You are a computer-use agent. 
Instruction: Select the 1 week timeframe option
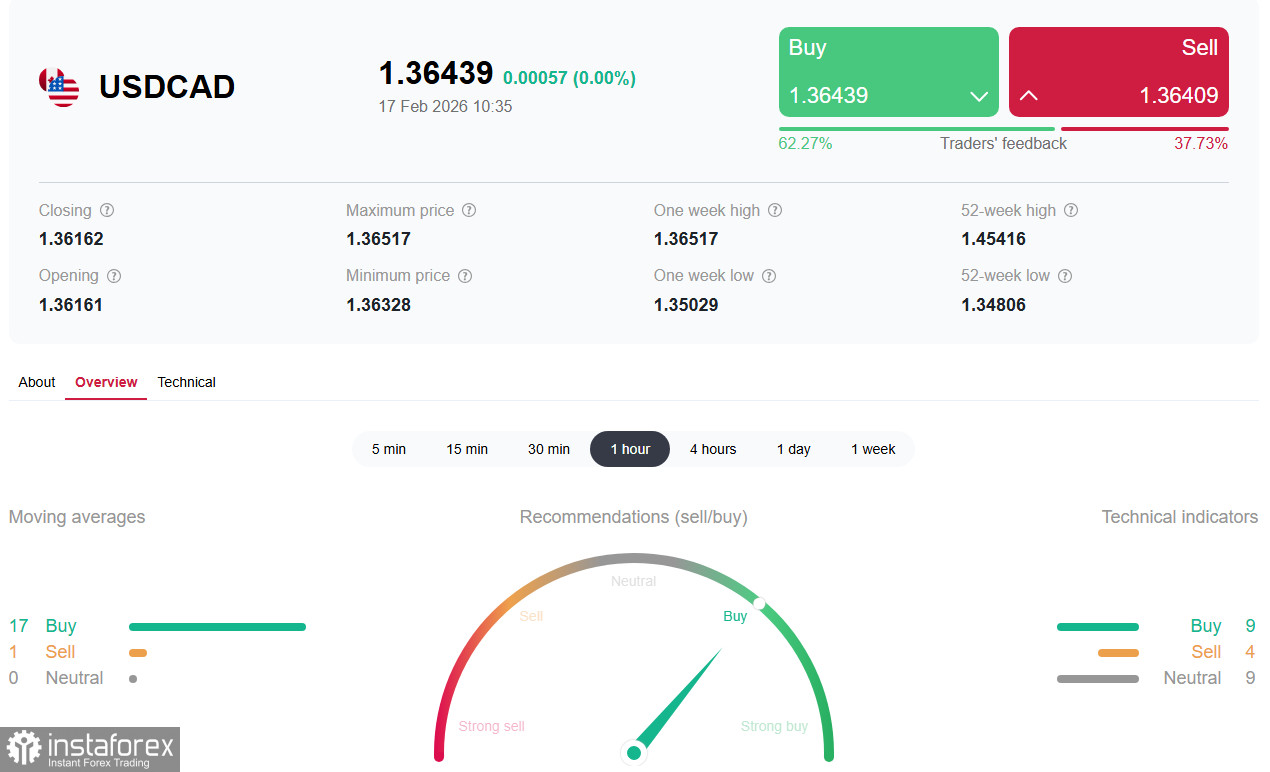click(x=872, y=449)
